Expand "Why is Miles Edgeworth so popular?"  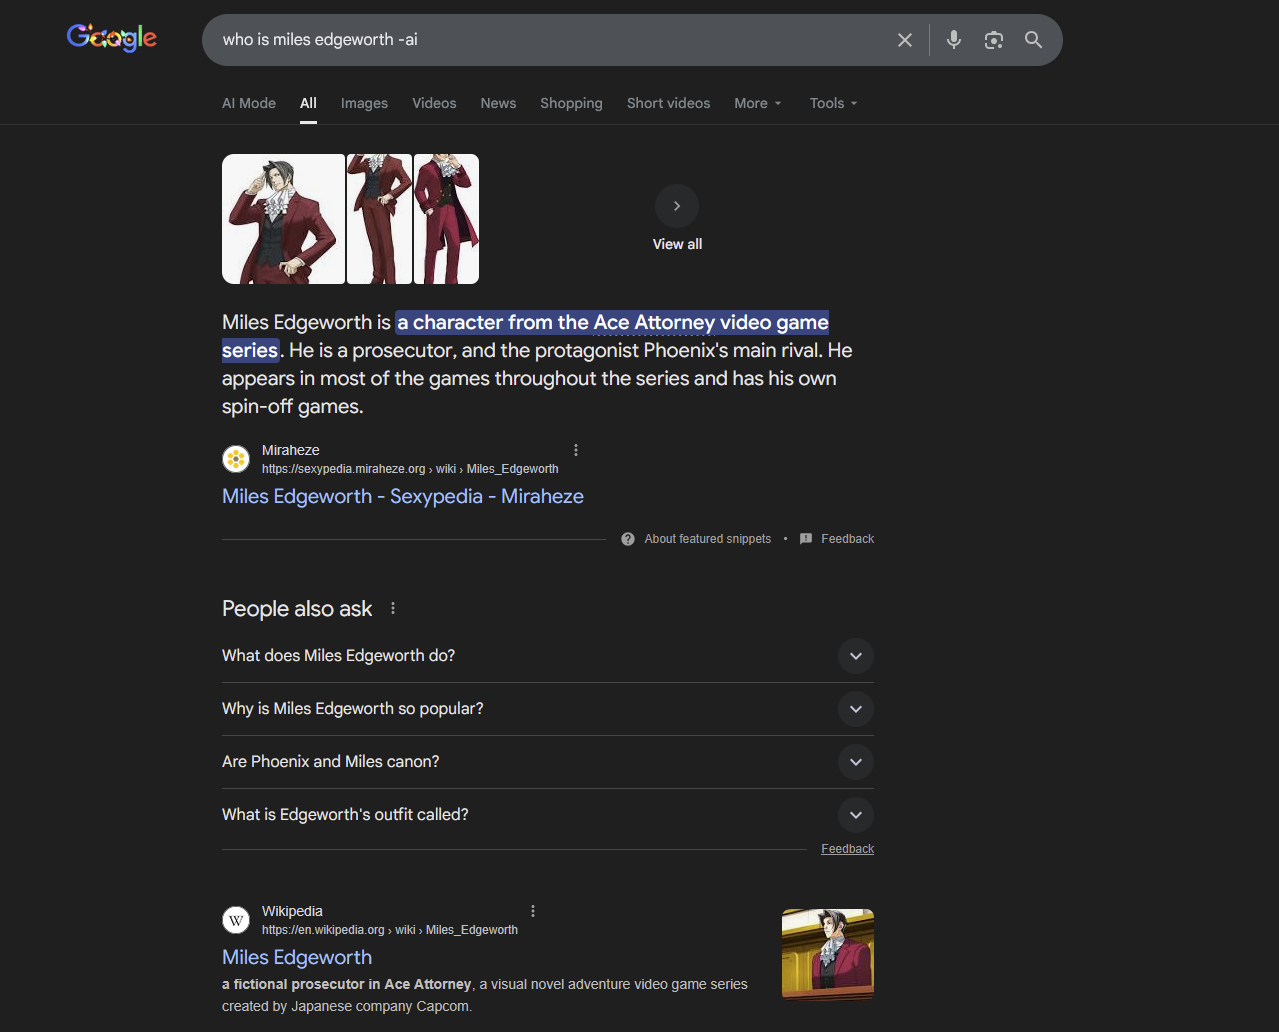855,709
